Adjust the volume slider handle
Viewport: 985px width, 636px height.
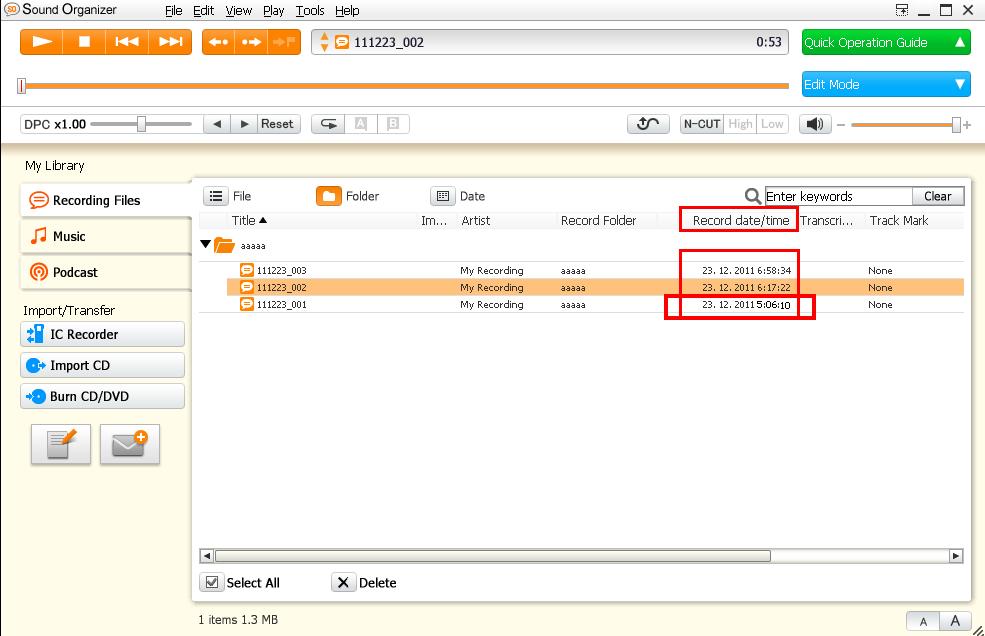tap(955, 124)
